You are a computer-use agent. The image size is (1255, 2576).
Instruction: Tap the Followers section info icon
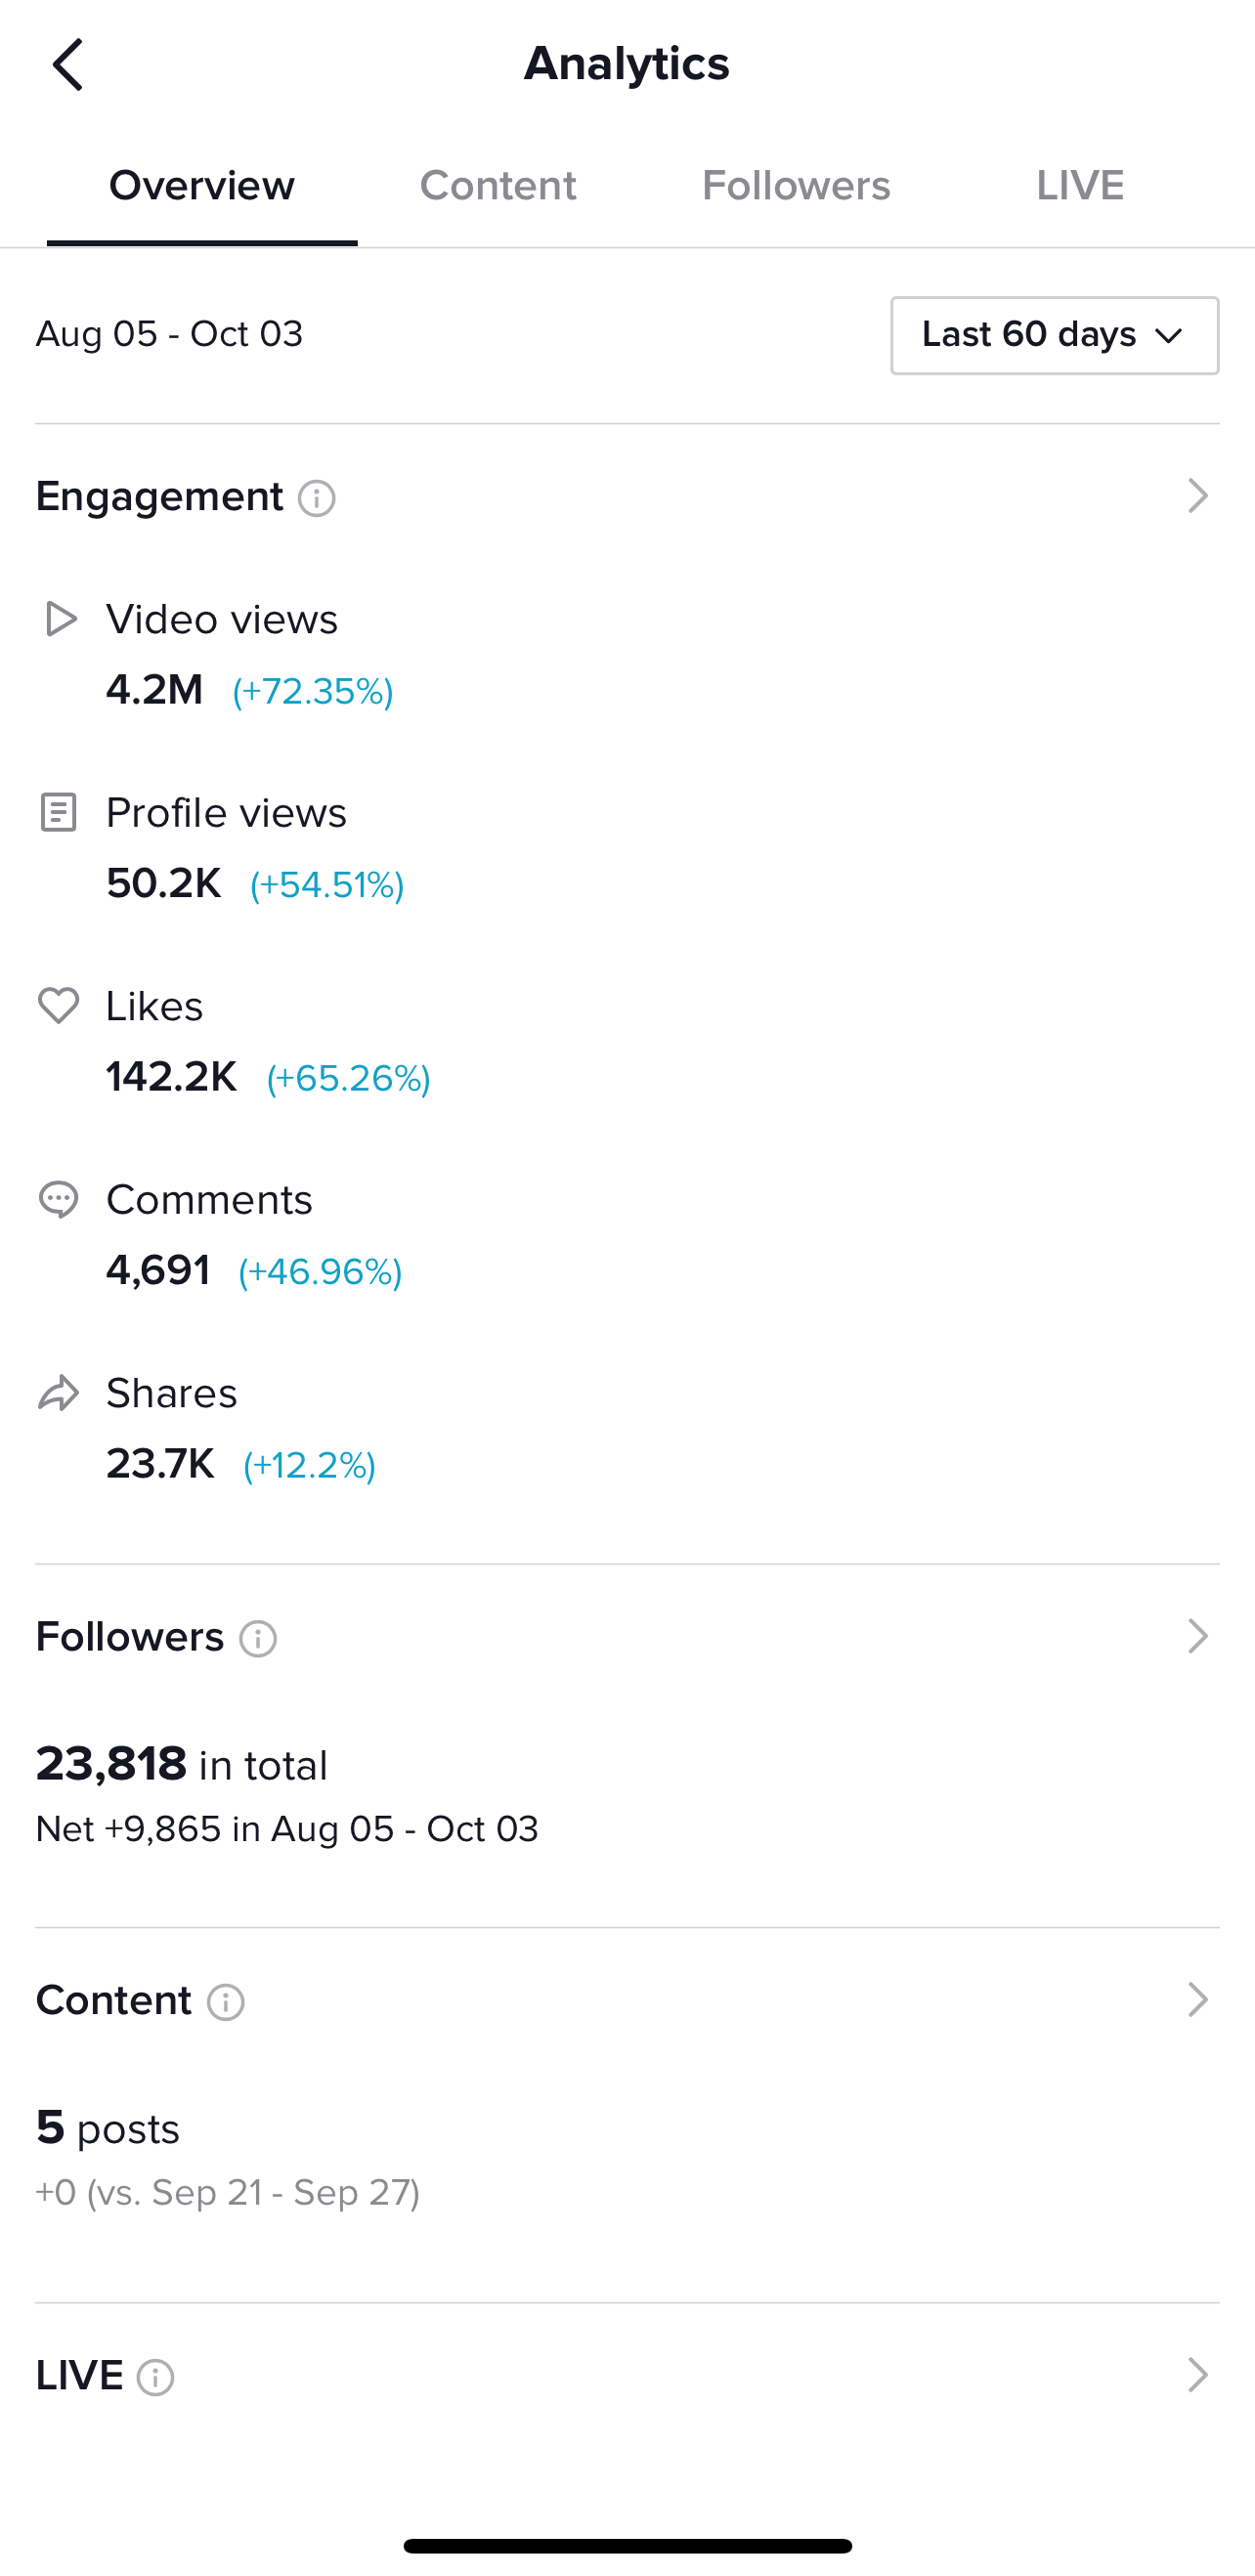258,1639
